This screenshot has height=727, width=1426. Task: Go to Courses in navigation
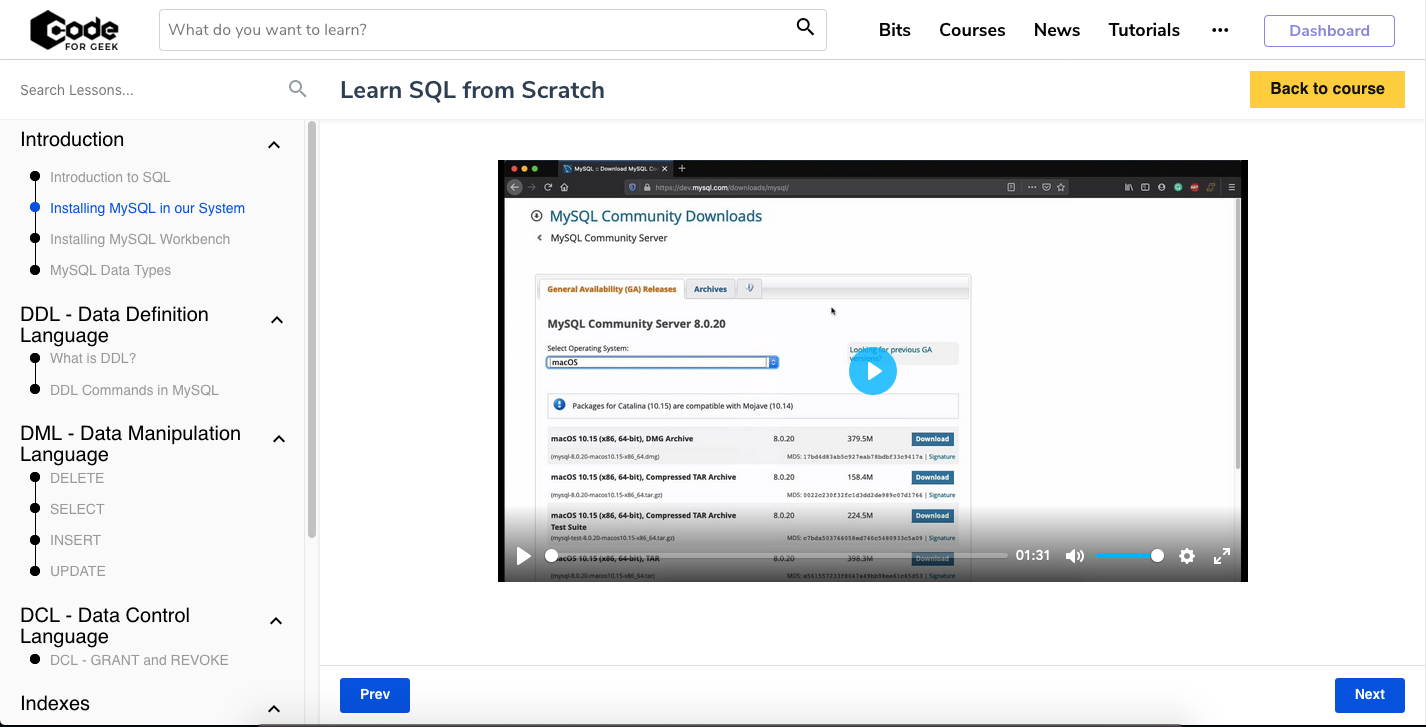pyautogui.click(x=972, y=30)
